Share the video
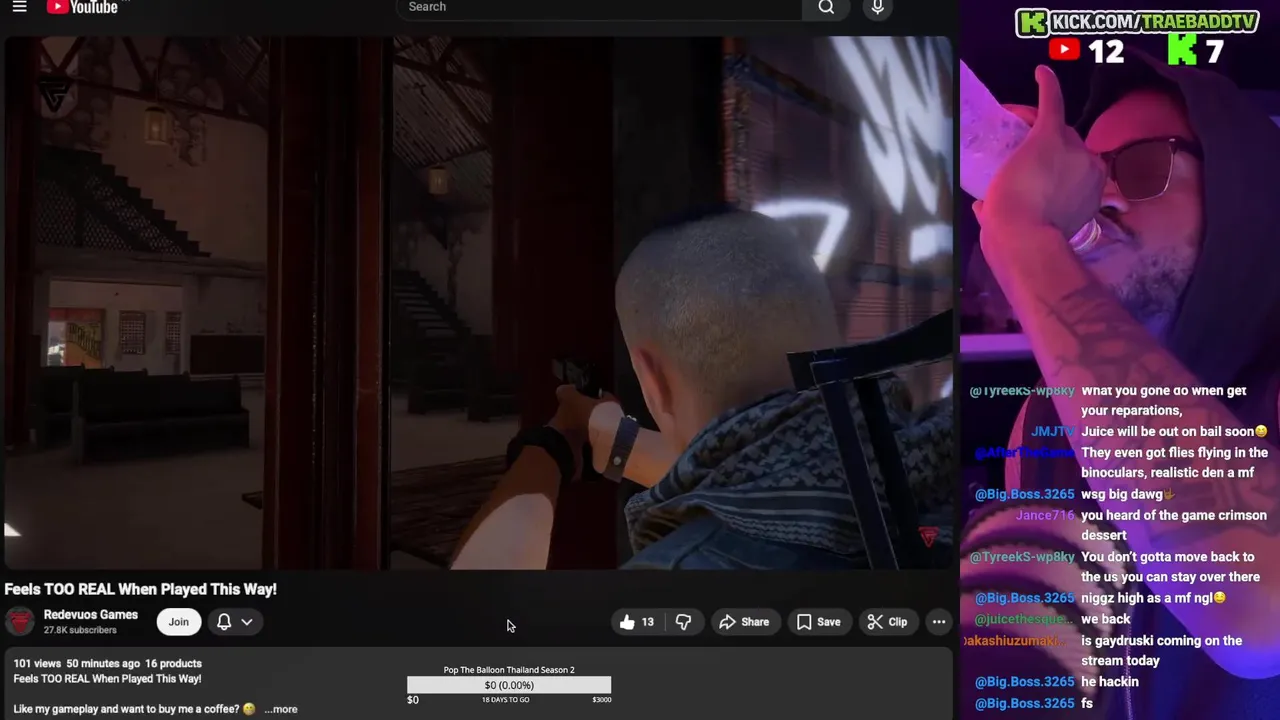Screen dimensions: 1280x720 point(744,622)
